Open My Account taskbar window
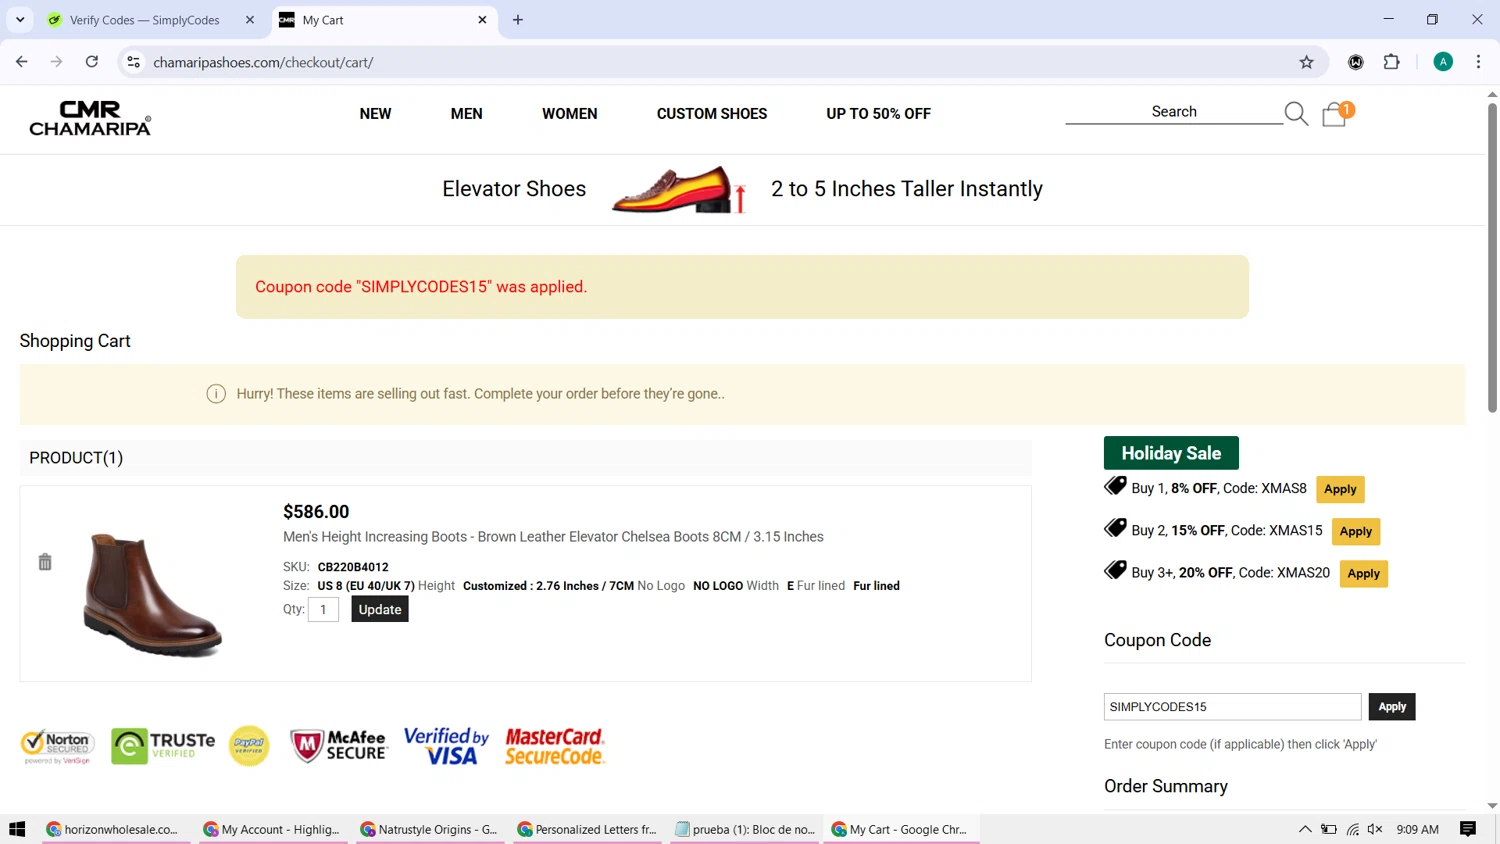1500x844 pixels. coord(272,829)
